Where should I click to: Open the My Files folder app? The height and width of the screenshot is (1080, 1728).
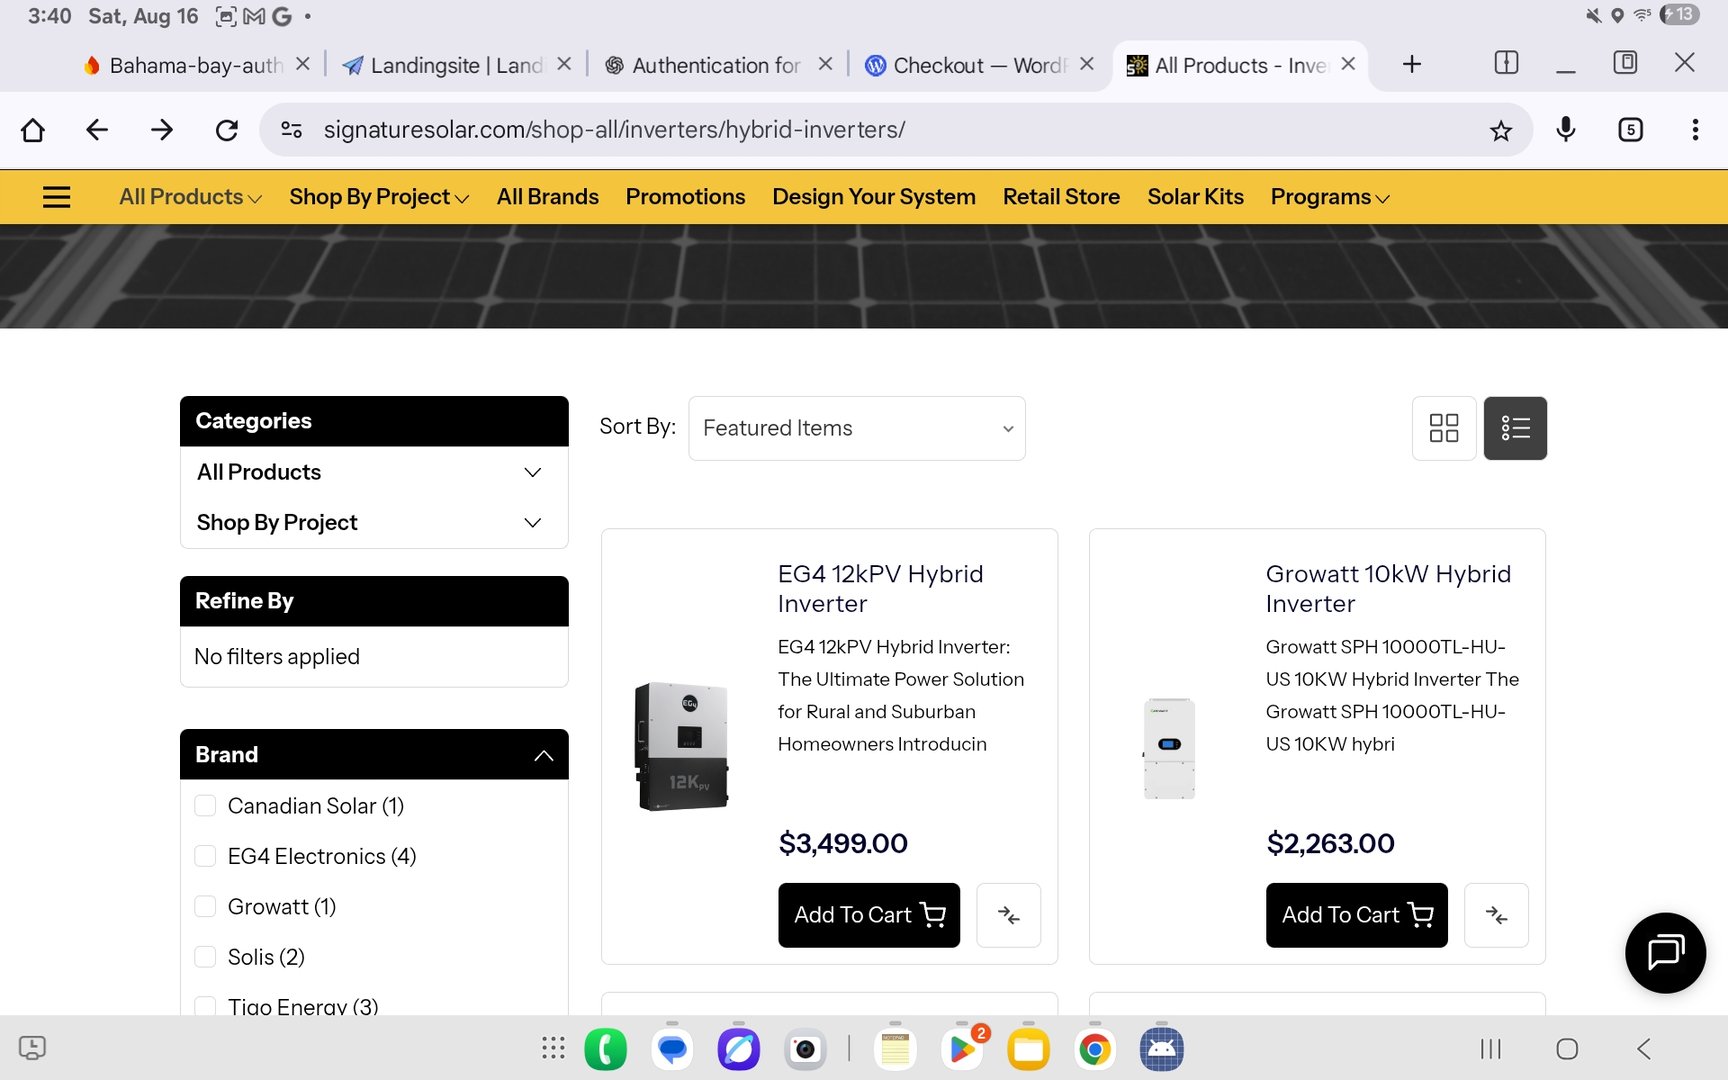1029,1049
